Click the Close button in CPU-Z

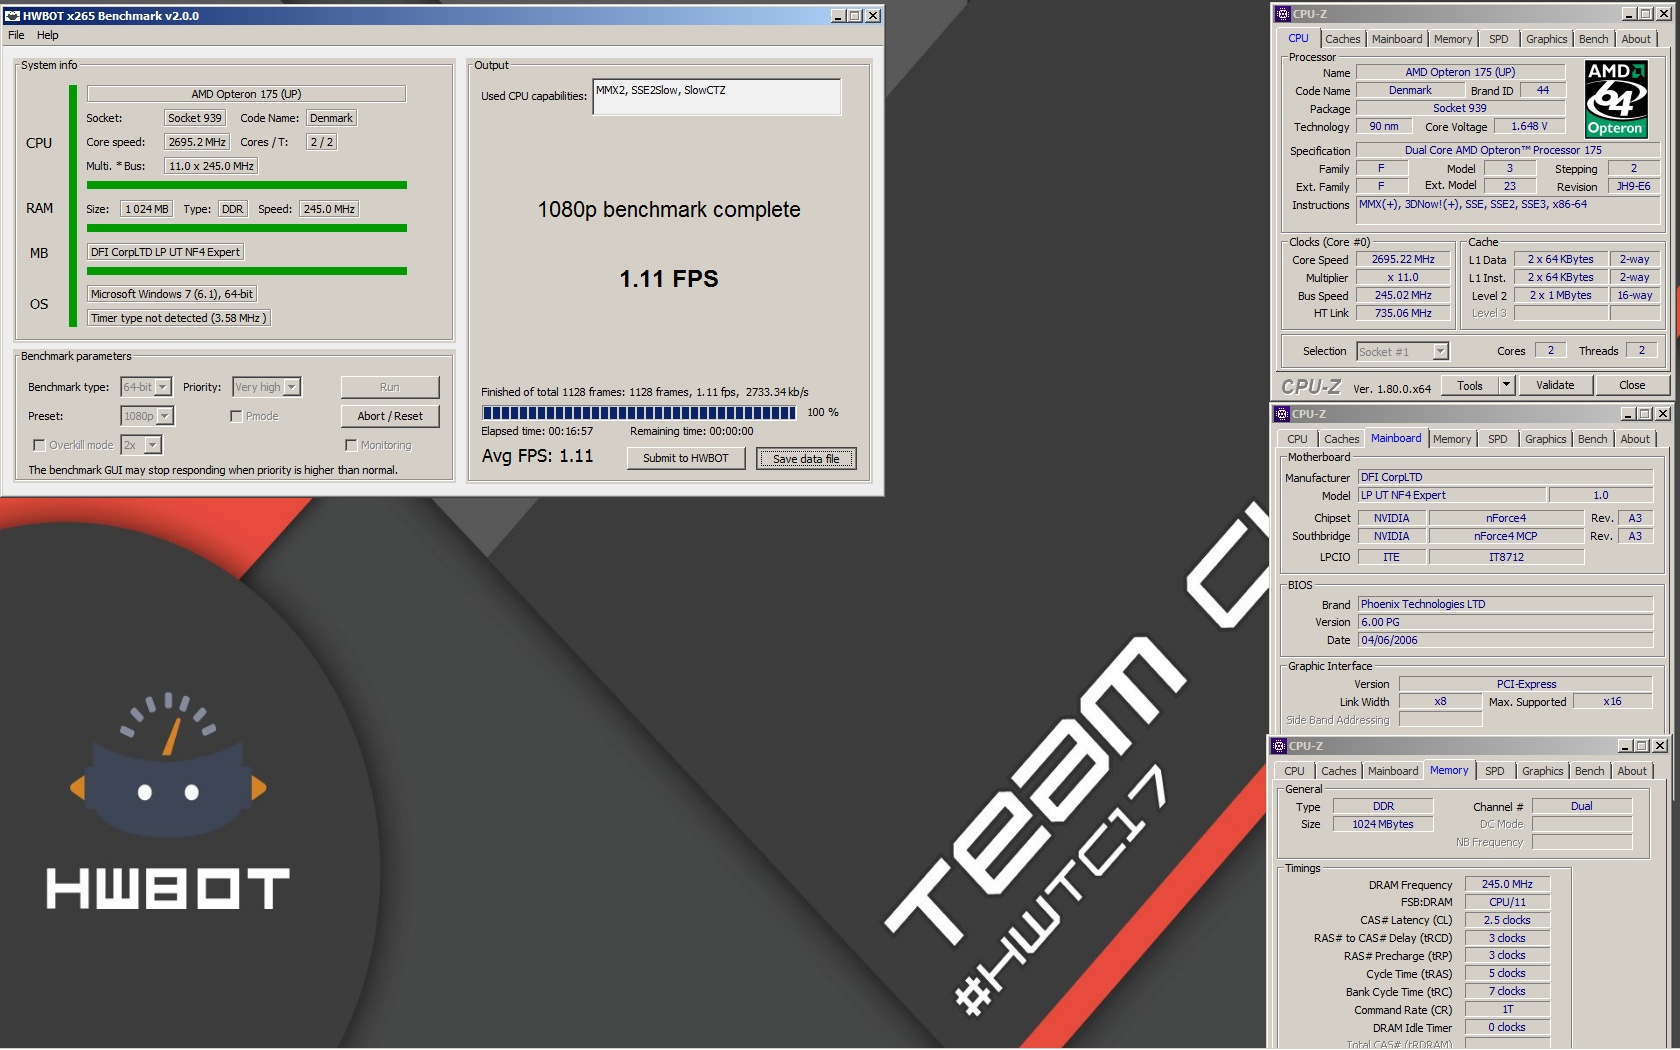(1632, 385)
